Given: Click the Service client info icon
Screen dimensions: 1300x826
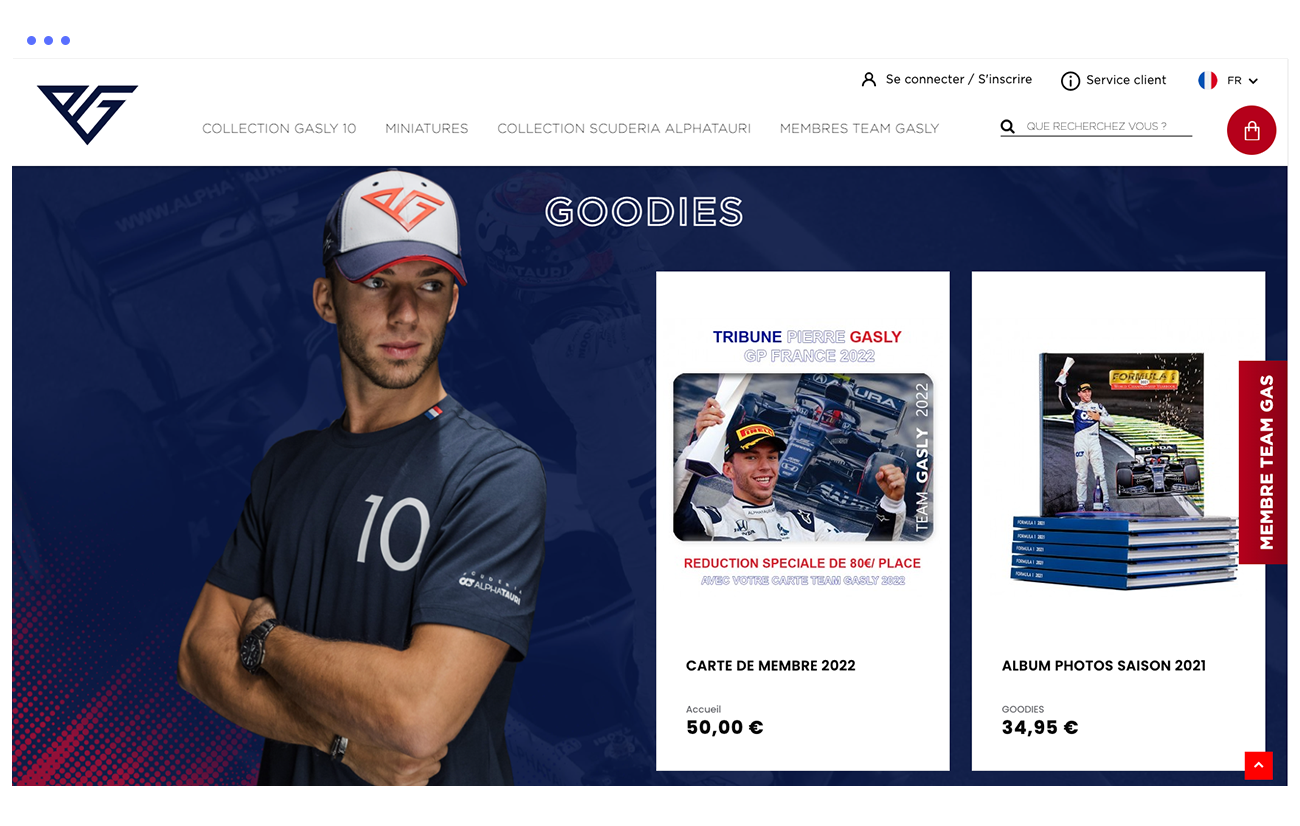Looking at the screenshot, I should pyautogui.click(x=1070, y=81).
